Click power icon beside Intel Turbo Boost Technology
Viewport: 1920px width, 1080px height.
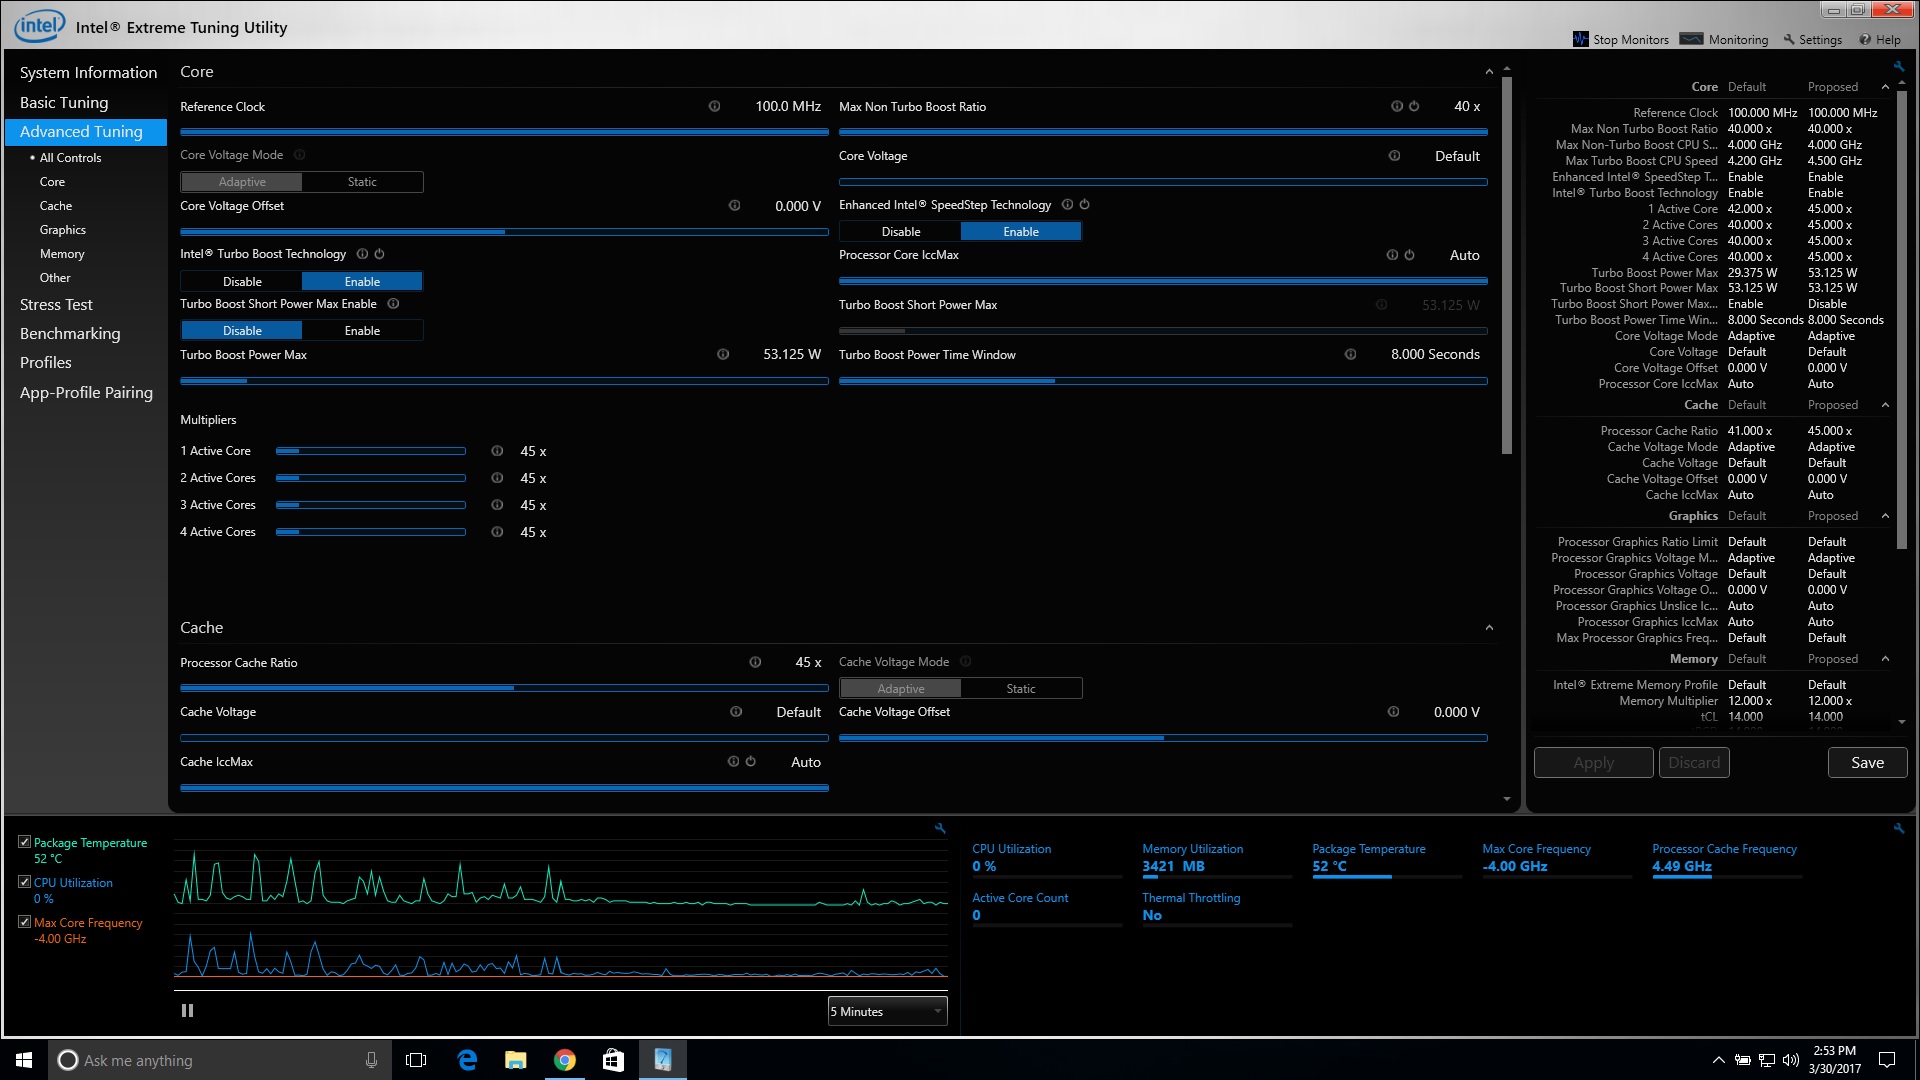click(379, 254)
